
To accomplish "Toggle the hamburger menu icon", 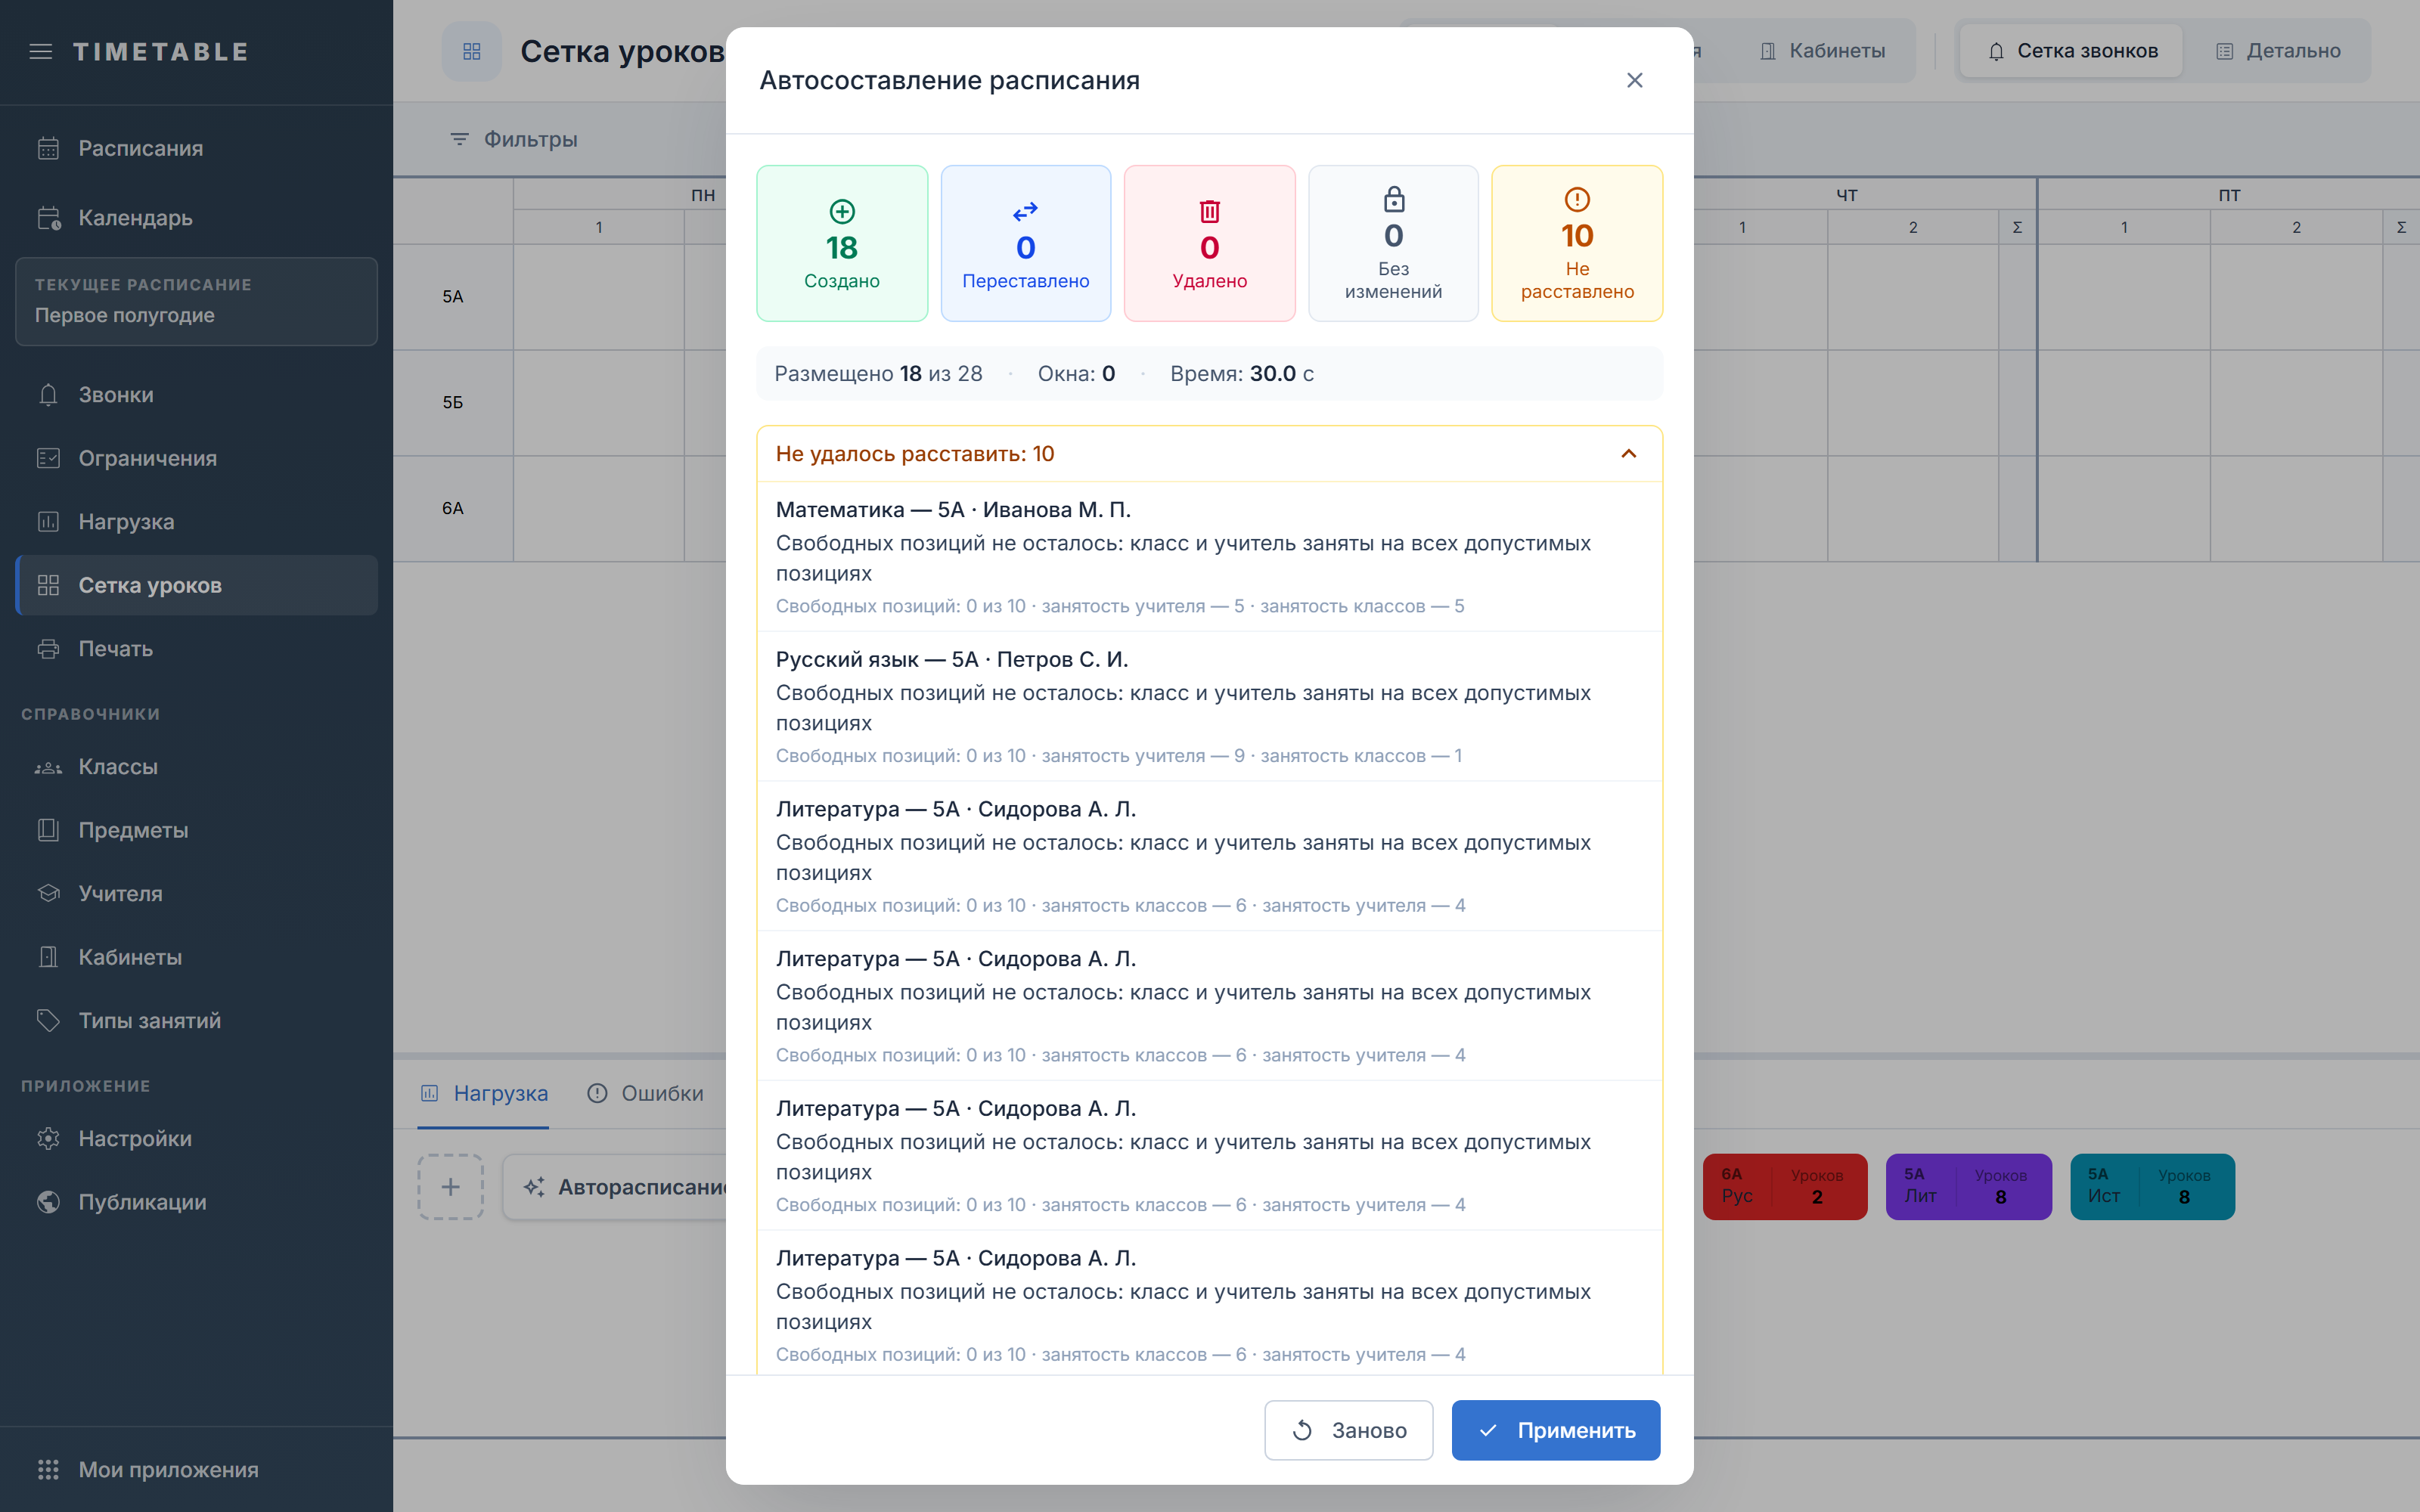I will [x=41, y=51].
